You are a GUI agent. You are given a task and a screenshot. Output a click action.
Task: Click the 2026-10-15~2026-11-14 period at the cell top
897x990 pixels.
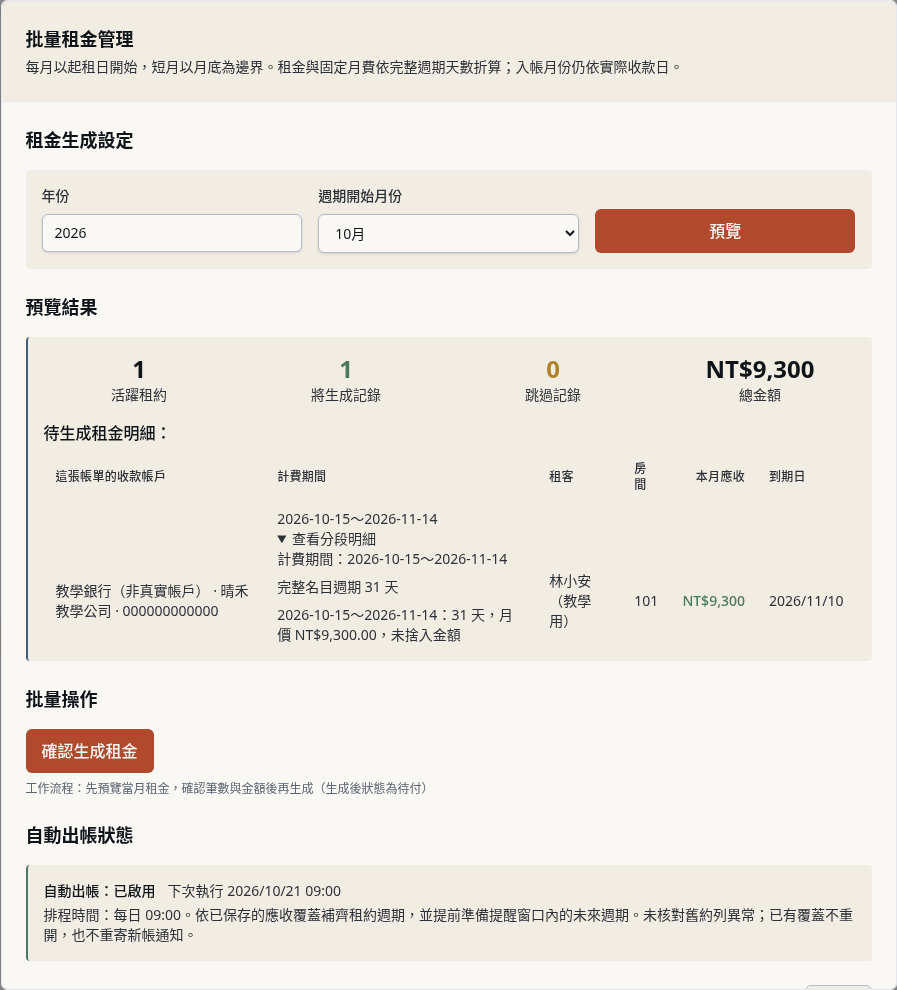point(357,519)
